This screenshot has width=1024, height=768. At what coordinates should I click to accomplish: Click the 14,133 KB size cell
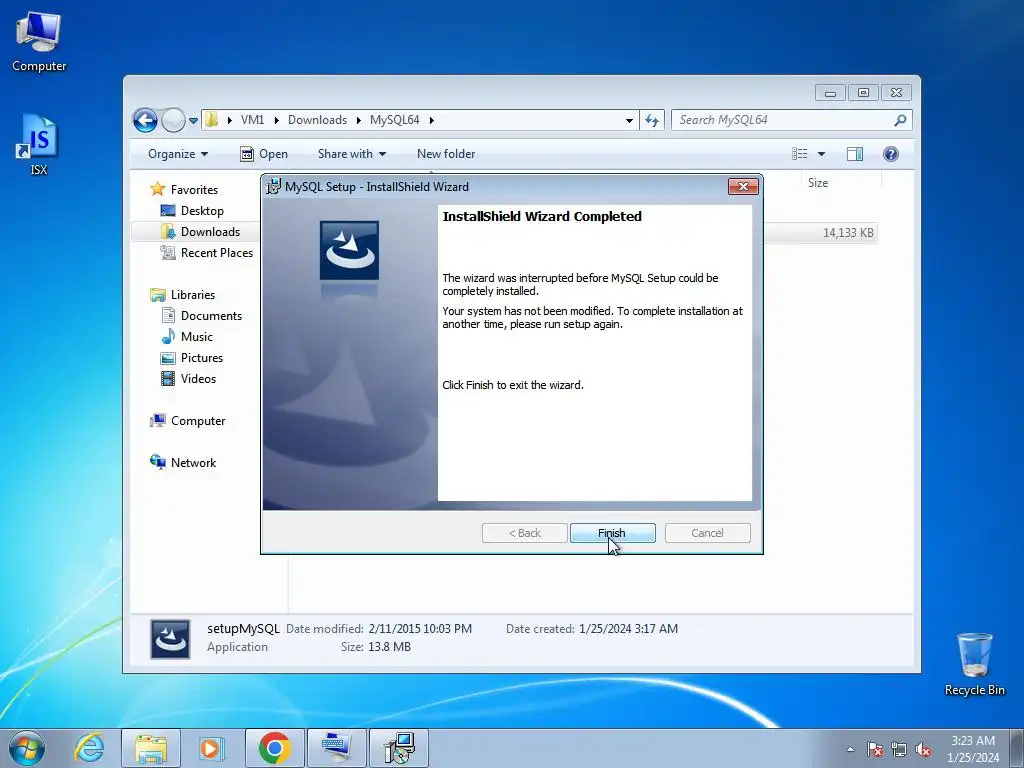(848, 232)
